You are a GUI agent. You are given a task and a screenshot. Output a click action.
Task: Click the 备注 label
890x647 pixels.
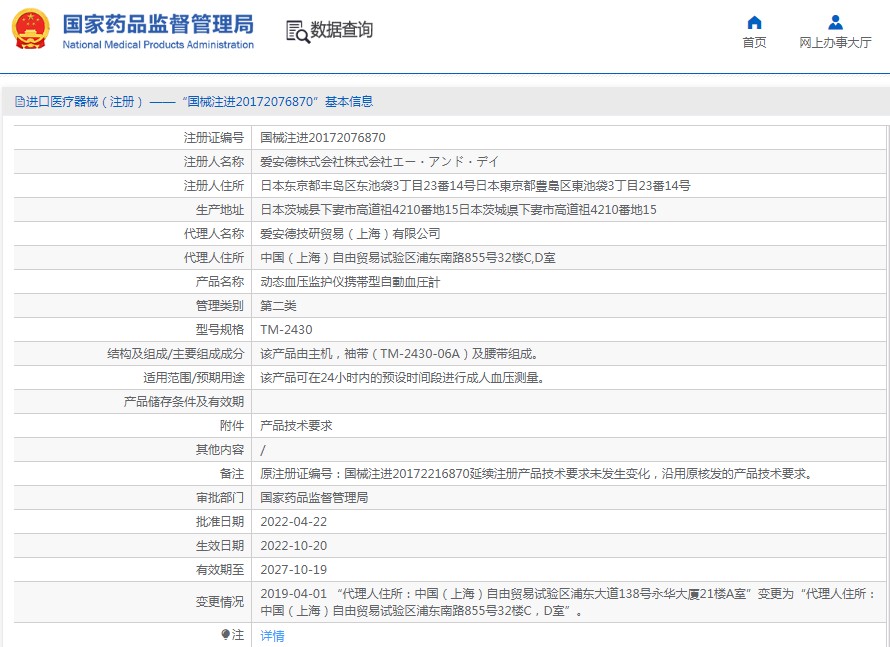(232, 474)
